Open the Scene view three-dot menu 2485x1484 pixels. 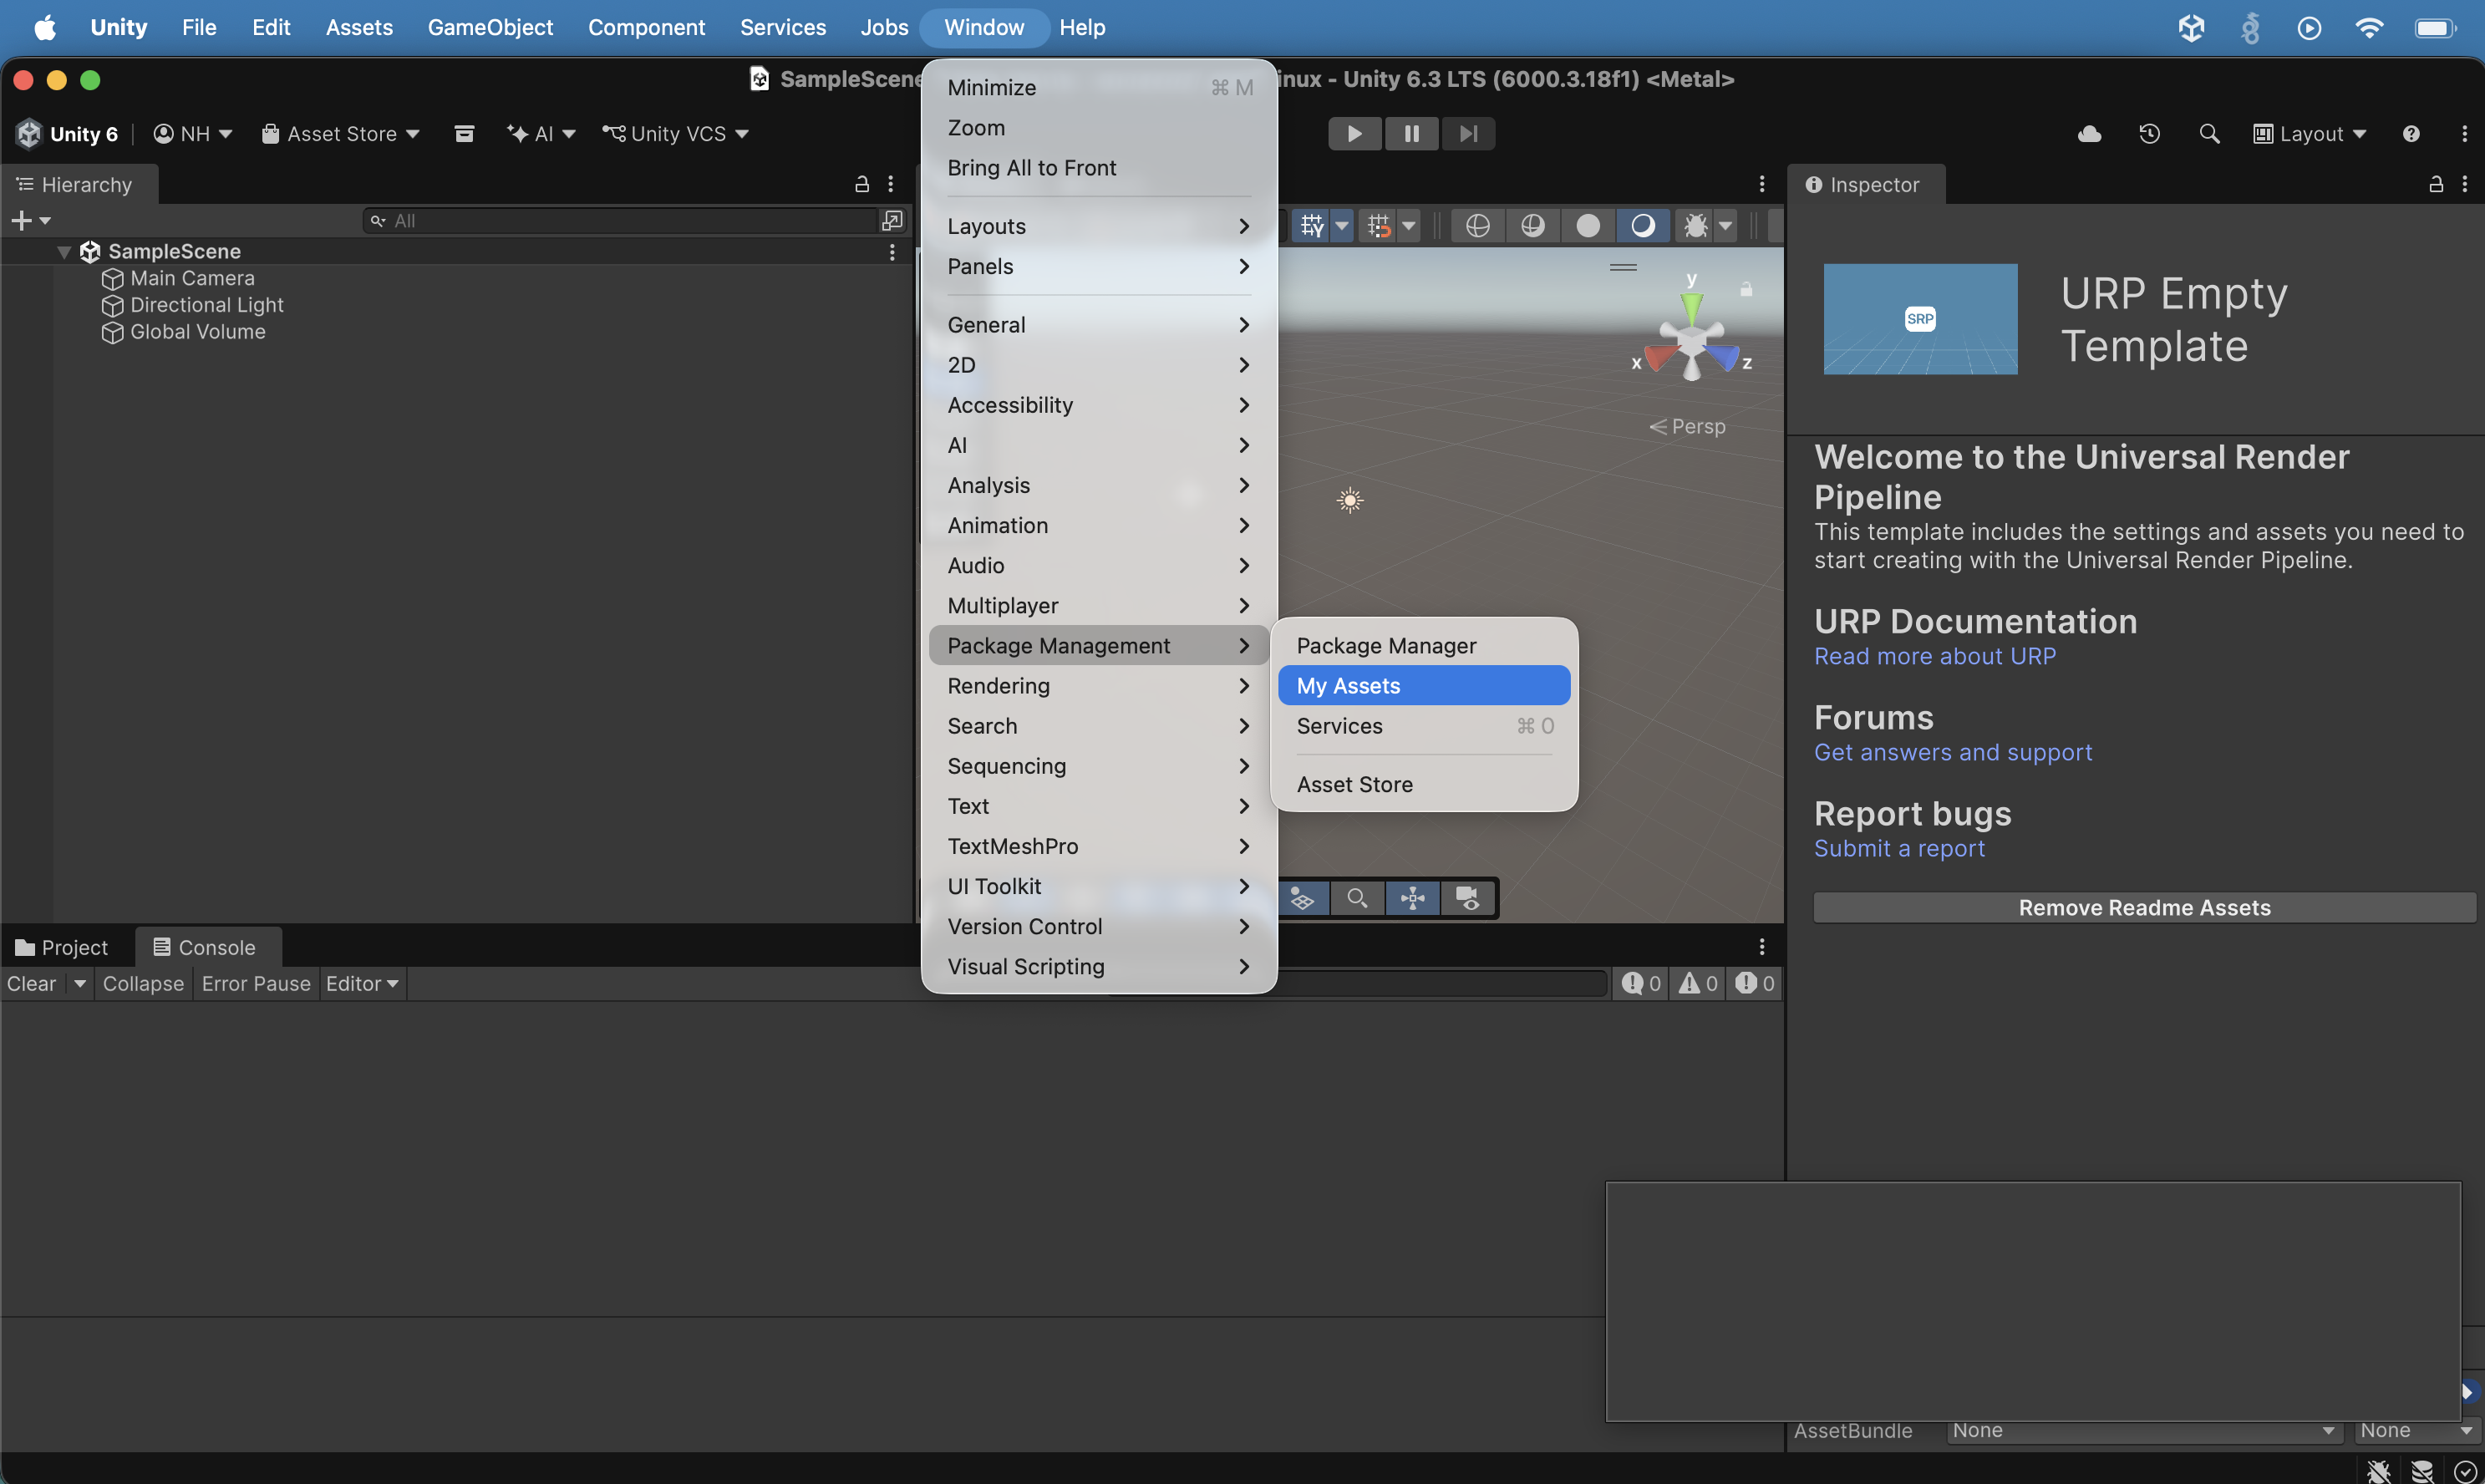coord(1761,184)
